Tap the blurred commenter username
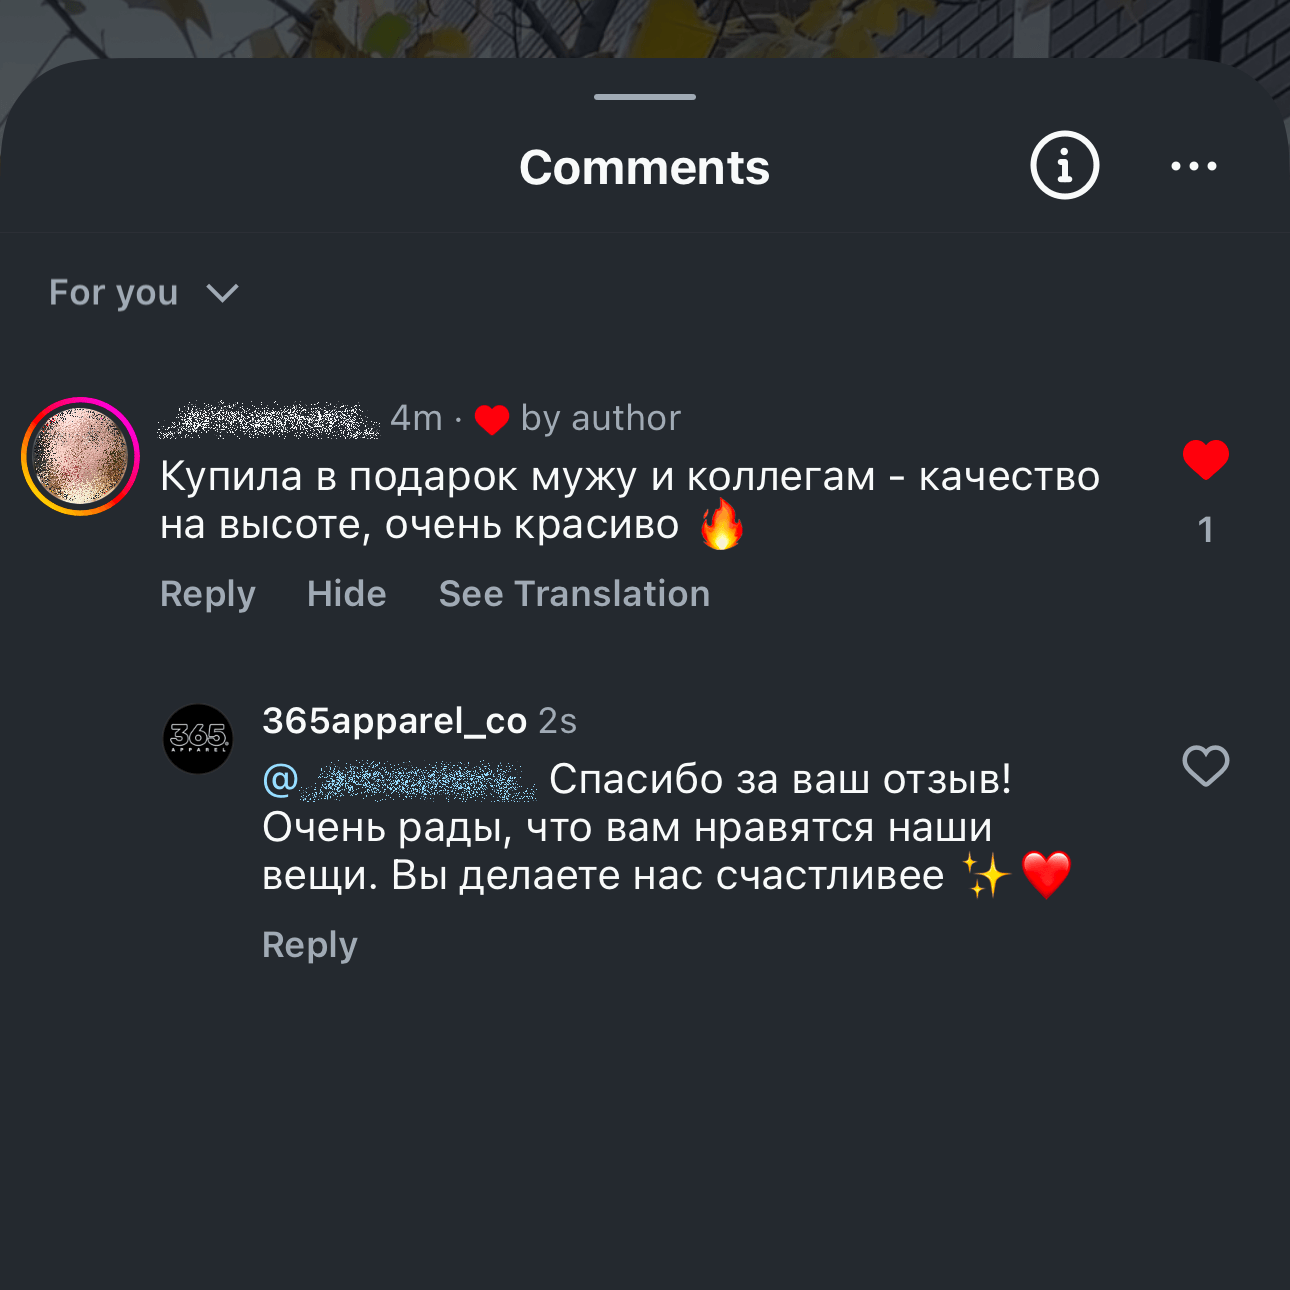The height and width of the screenshot is (1290, 1290). pyautogui.click(x=269, y=419)
